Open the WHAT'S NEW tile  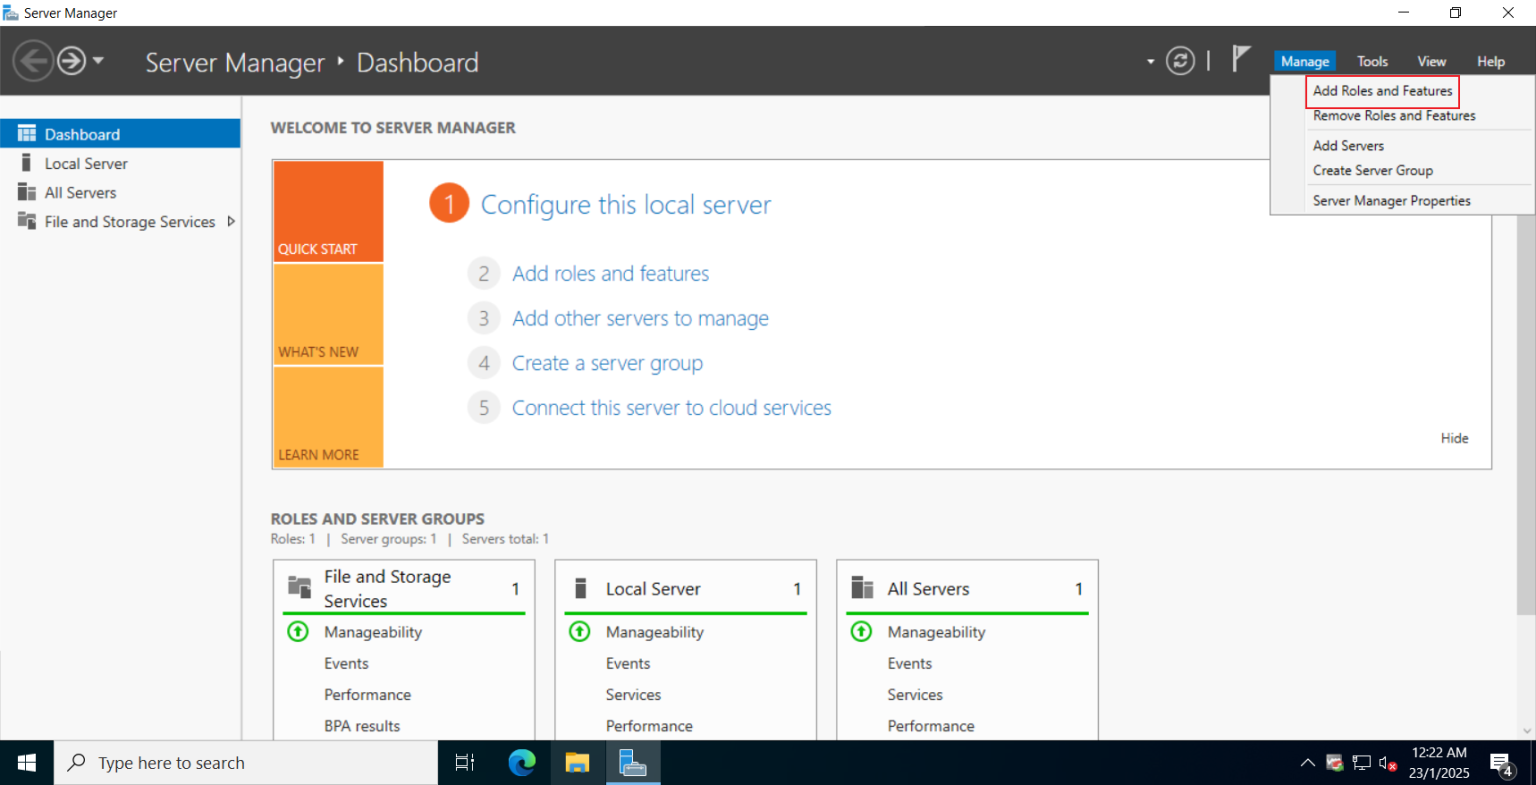(328, 315)
